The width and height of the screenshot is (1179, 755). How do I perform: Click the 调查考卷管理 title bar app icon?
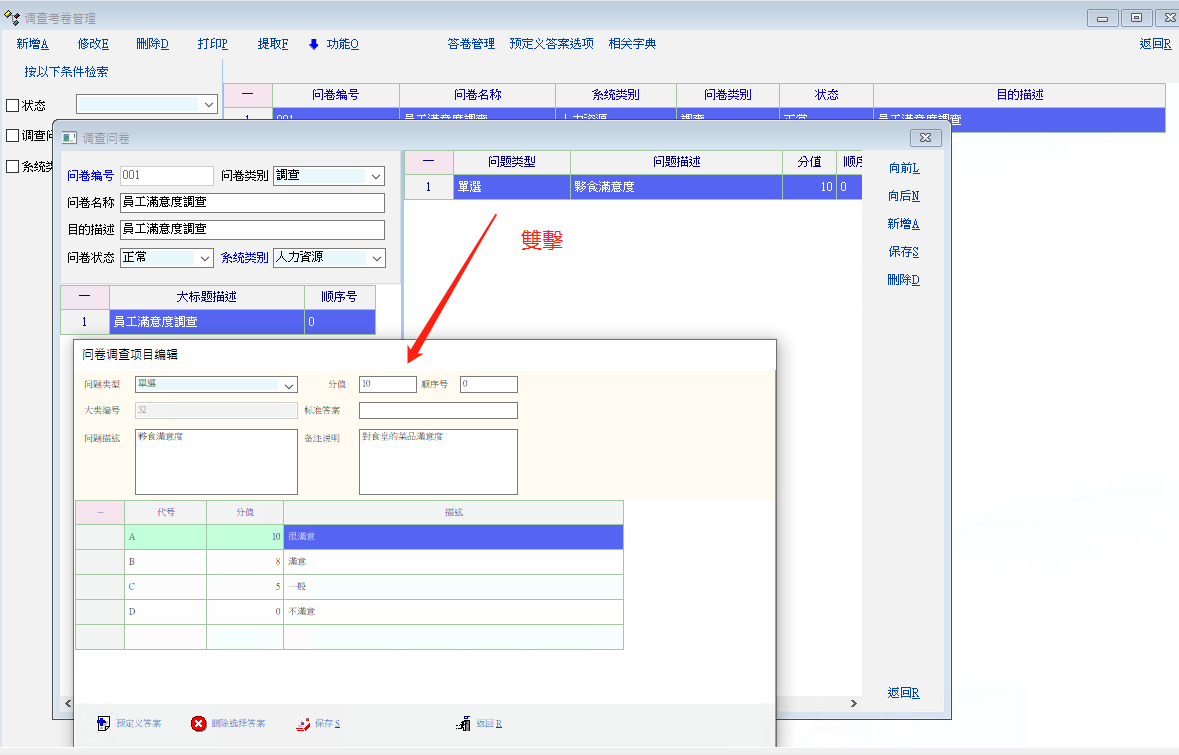[13, 18]
